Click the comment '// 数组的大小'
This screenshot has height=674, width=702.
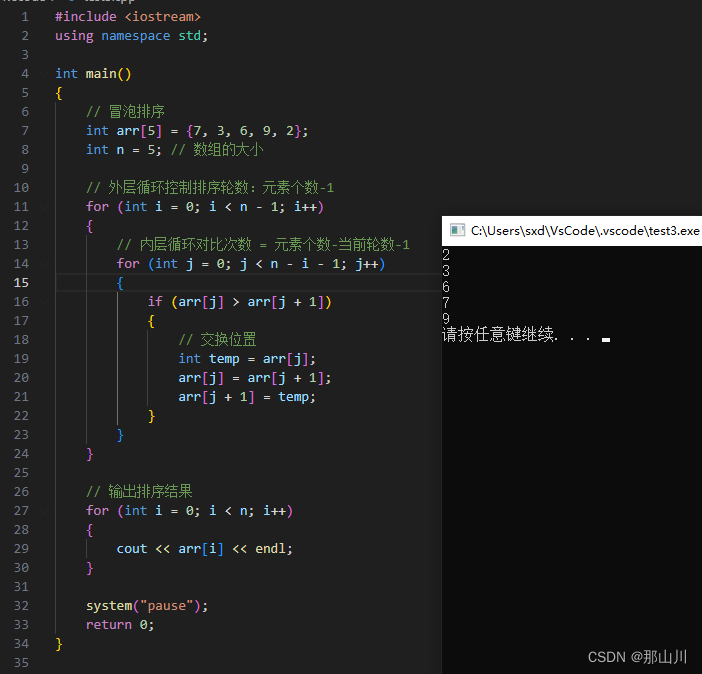point(217,150)
